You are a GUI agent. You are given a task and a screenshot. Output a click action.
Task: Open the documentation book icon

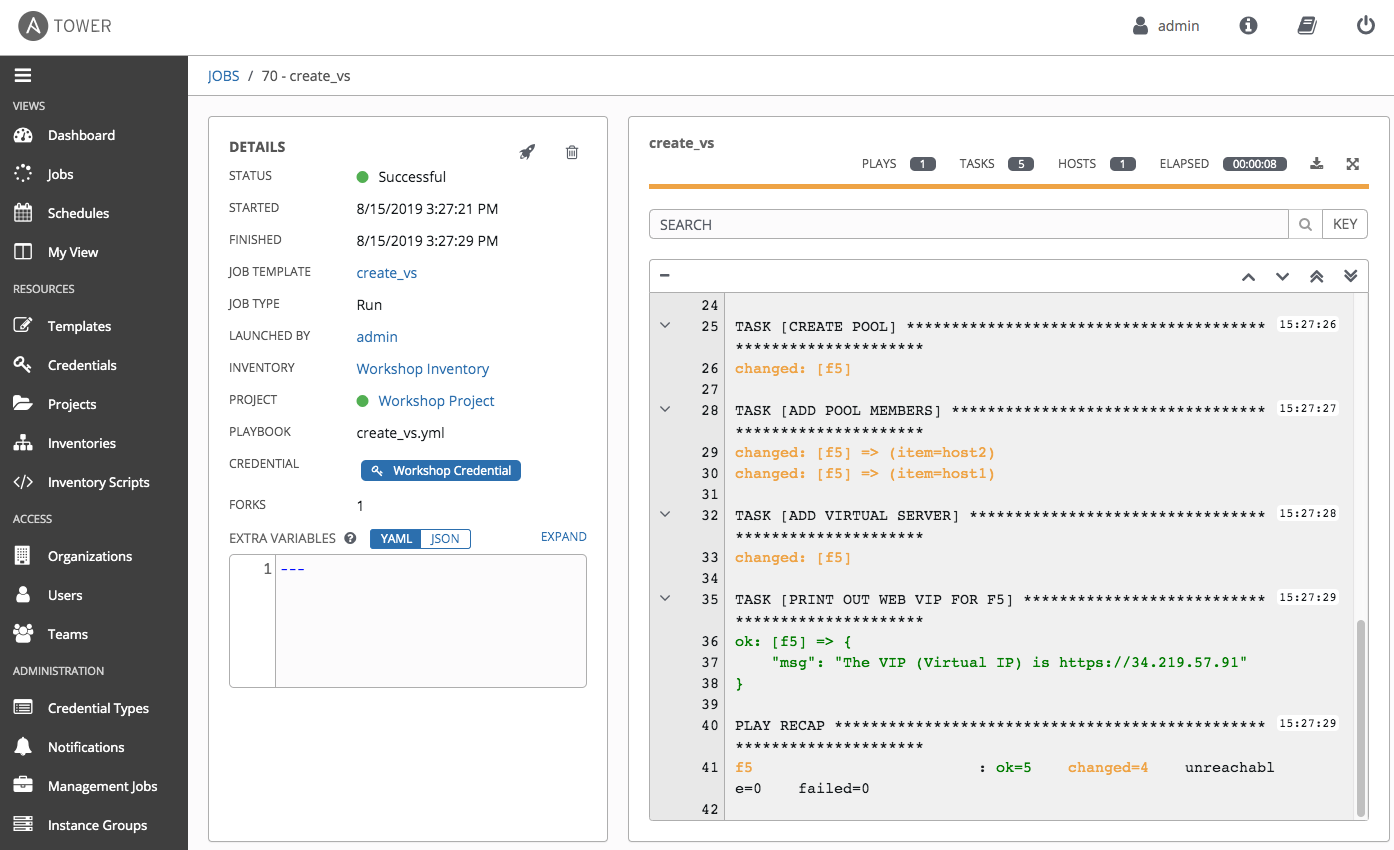(x=1307, y=26)
